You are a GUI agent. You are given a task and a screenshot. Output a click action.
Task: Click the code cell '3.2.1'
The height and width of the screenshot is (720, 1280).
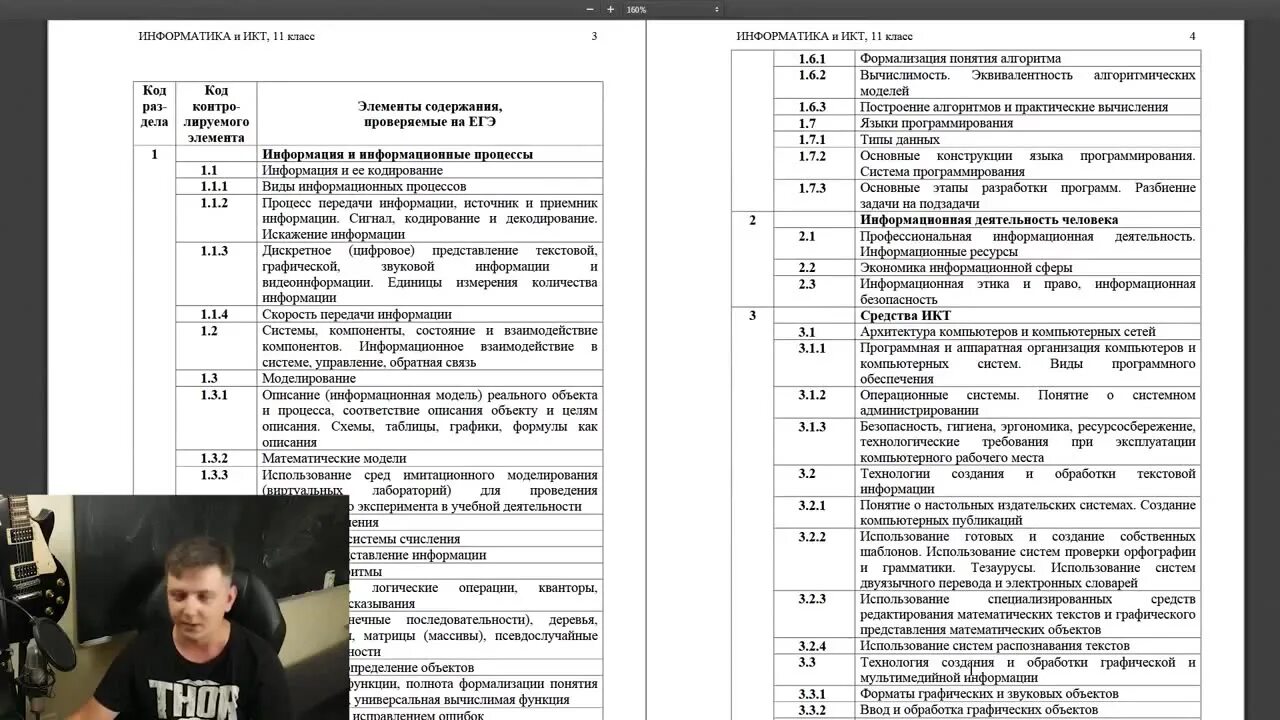coord(813,505)
